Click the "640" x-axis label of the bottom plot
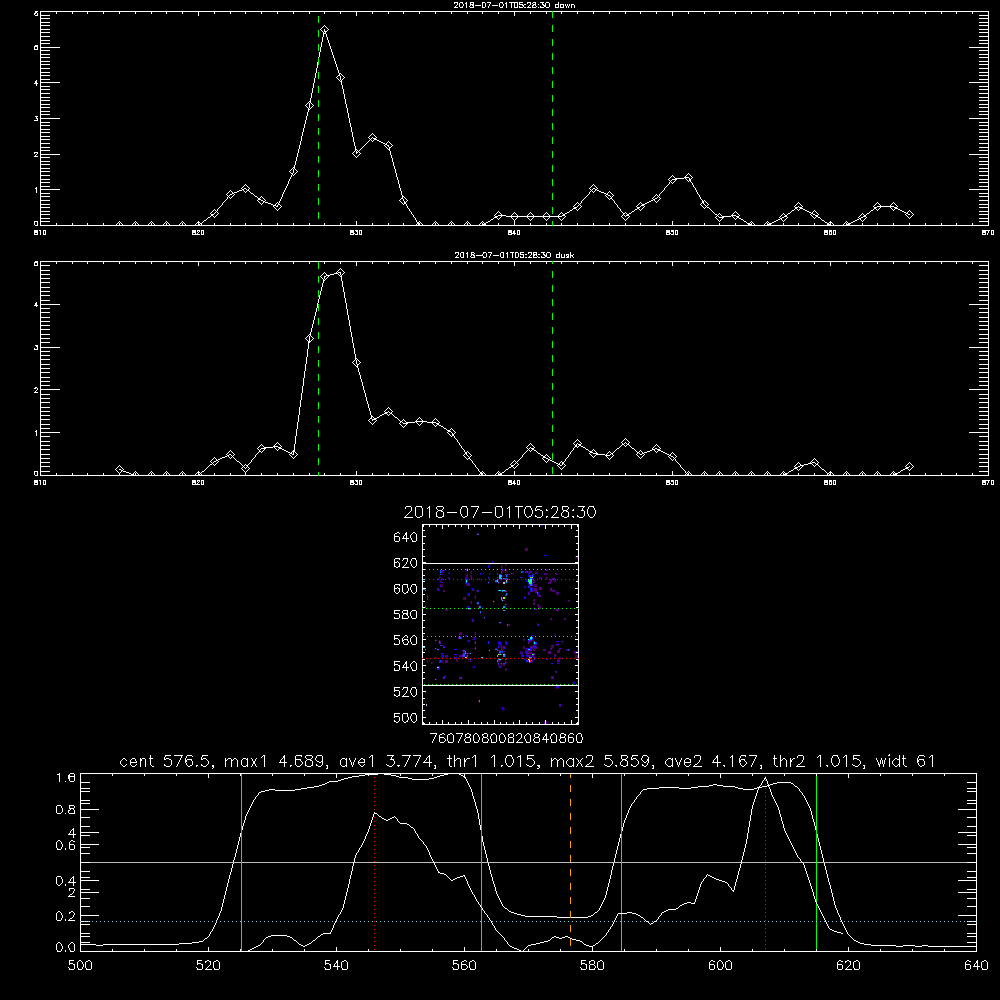The height and width of the screenshot is (1000, 1000). point(976,965)
